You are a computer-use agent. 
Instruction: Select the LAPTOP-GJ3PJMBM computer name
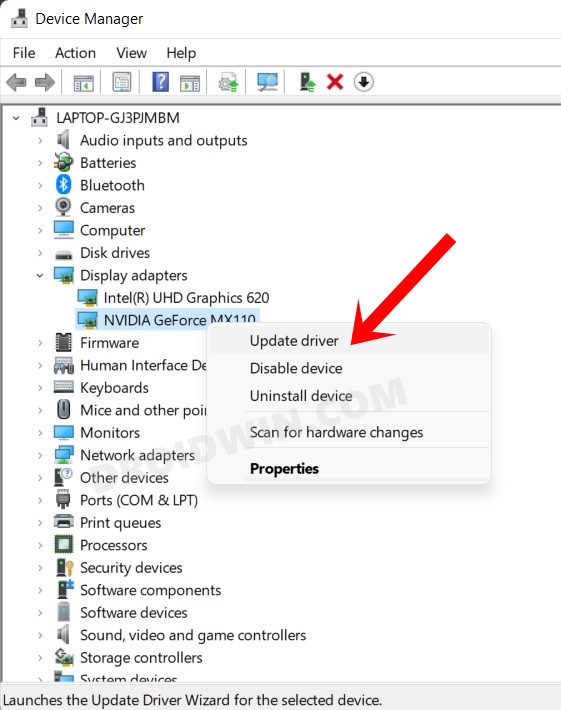pos(118,118)
